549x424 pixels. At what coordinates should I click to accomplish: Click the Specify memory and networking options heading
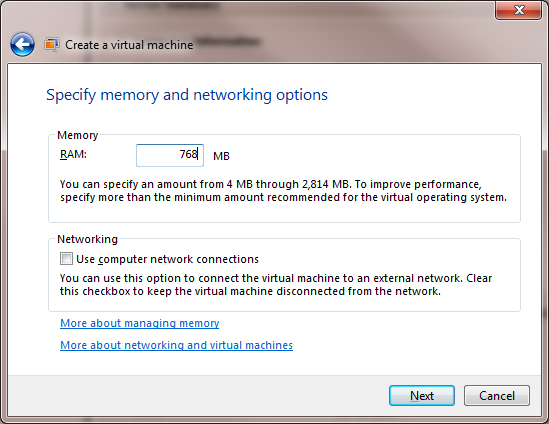(187, 95)
